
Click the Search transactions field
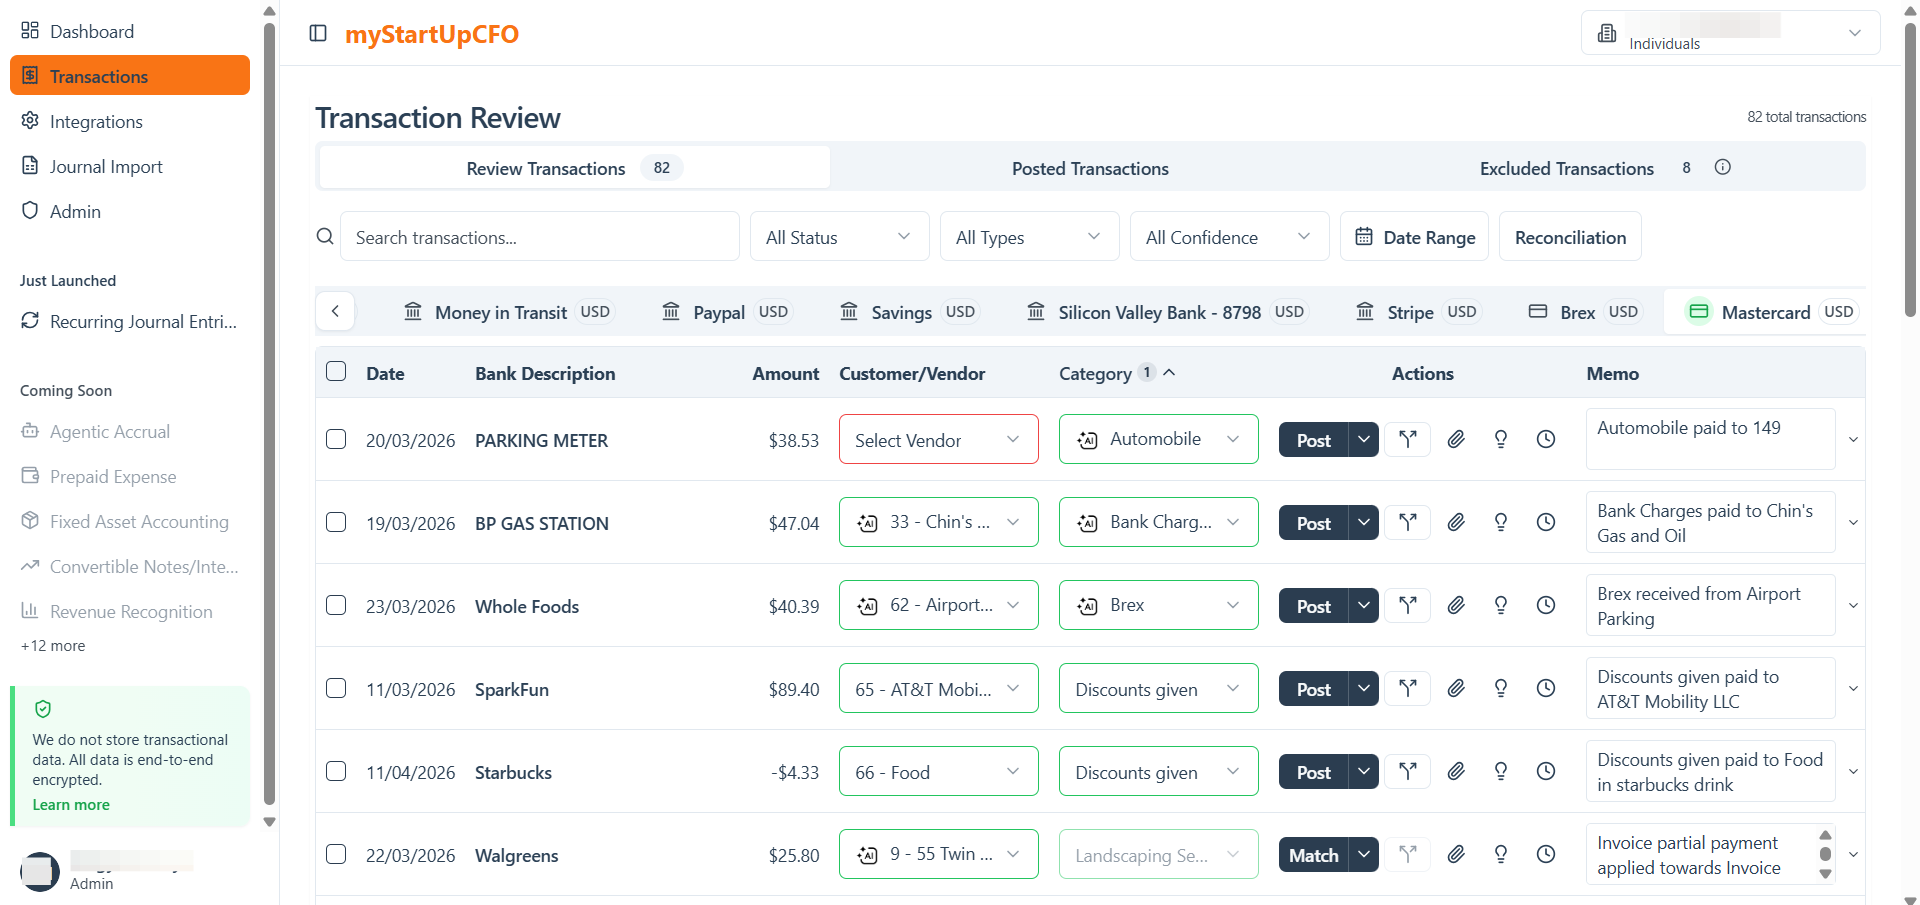click(x=540, y=237)
